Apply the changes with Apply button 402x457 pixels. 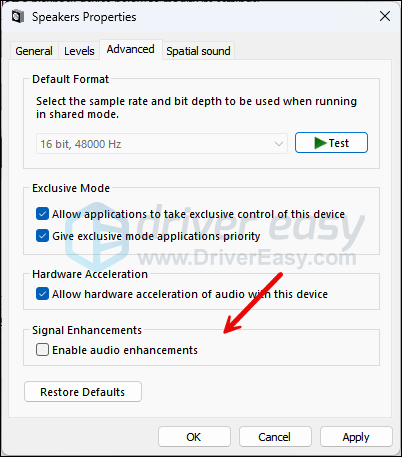[x=356, y=437]
